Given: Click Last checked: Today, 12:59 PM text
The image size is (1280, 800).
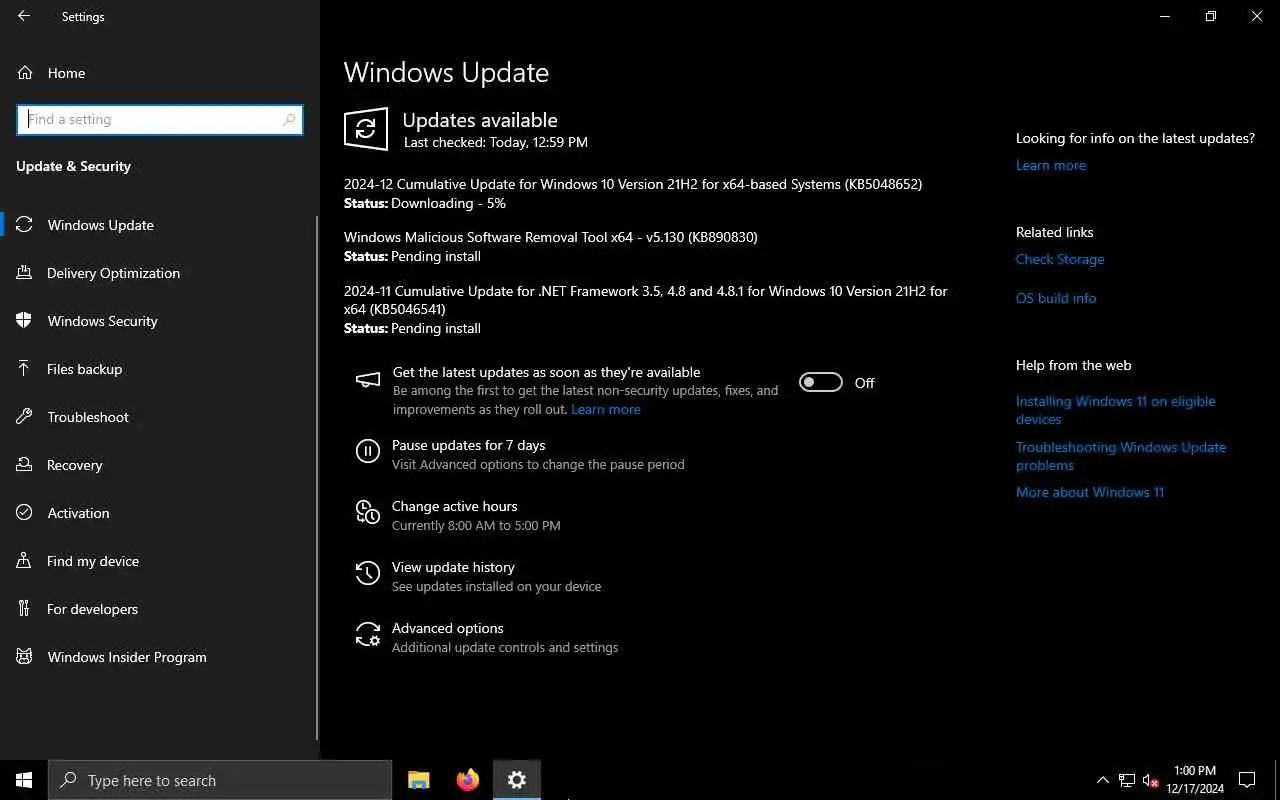Looking at the screenshot, I should point(496,142).
